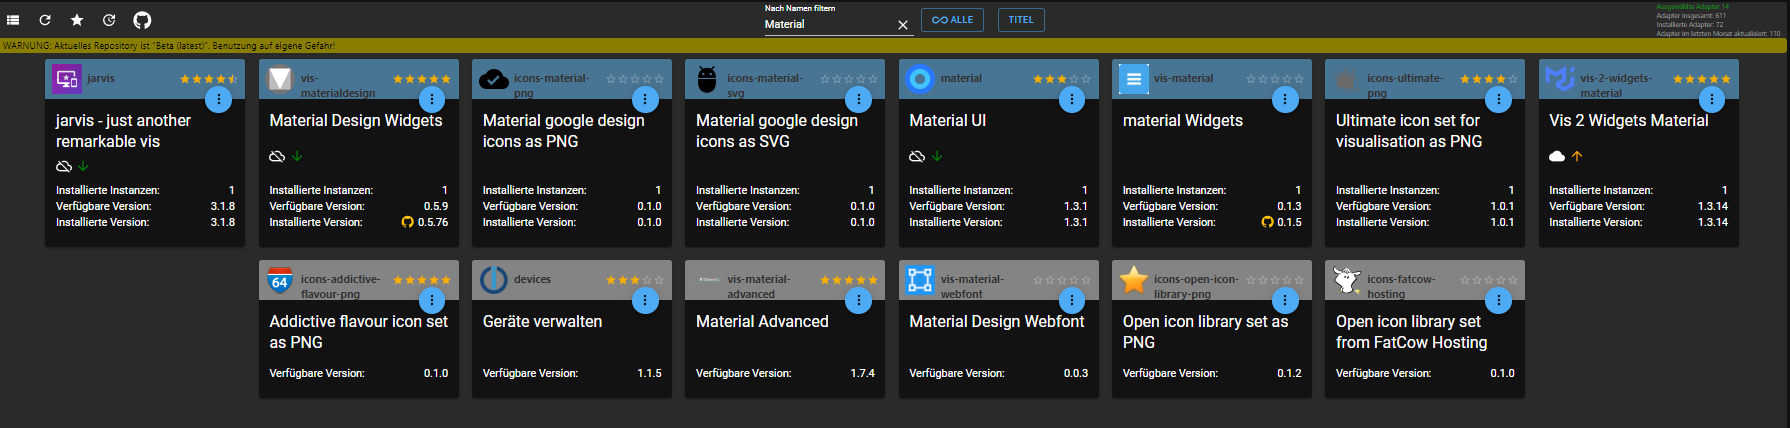Open the three-dot menu on the Material UI card
Image resolution: width=1790 pixels, height=428 pixels.
tap(1072, 99)
